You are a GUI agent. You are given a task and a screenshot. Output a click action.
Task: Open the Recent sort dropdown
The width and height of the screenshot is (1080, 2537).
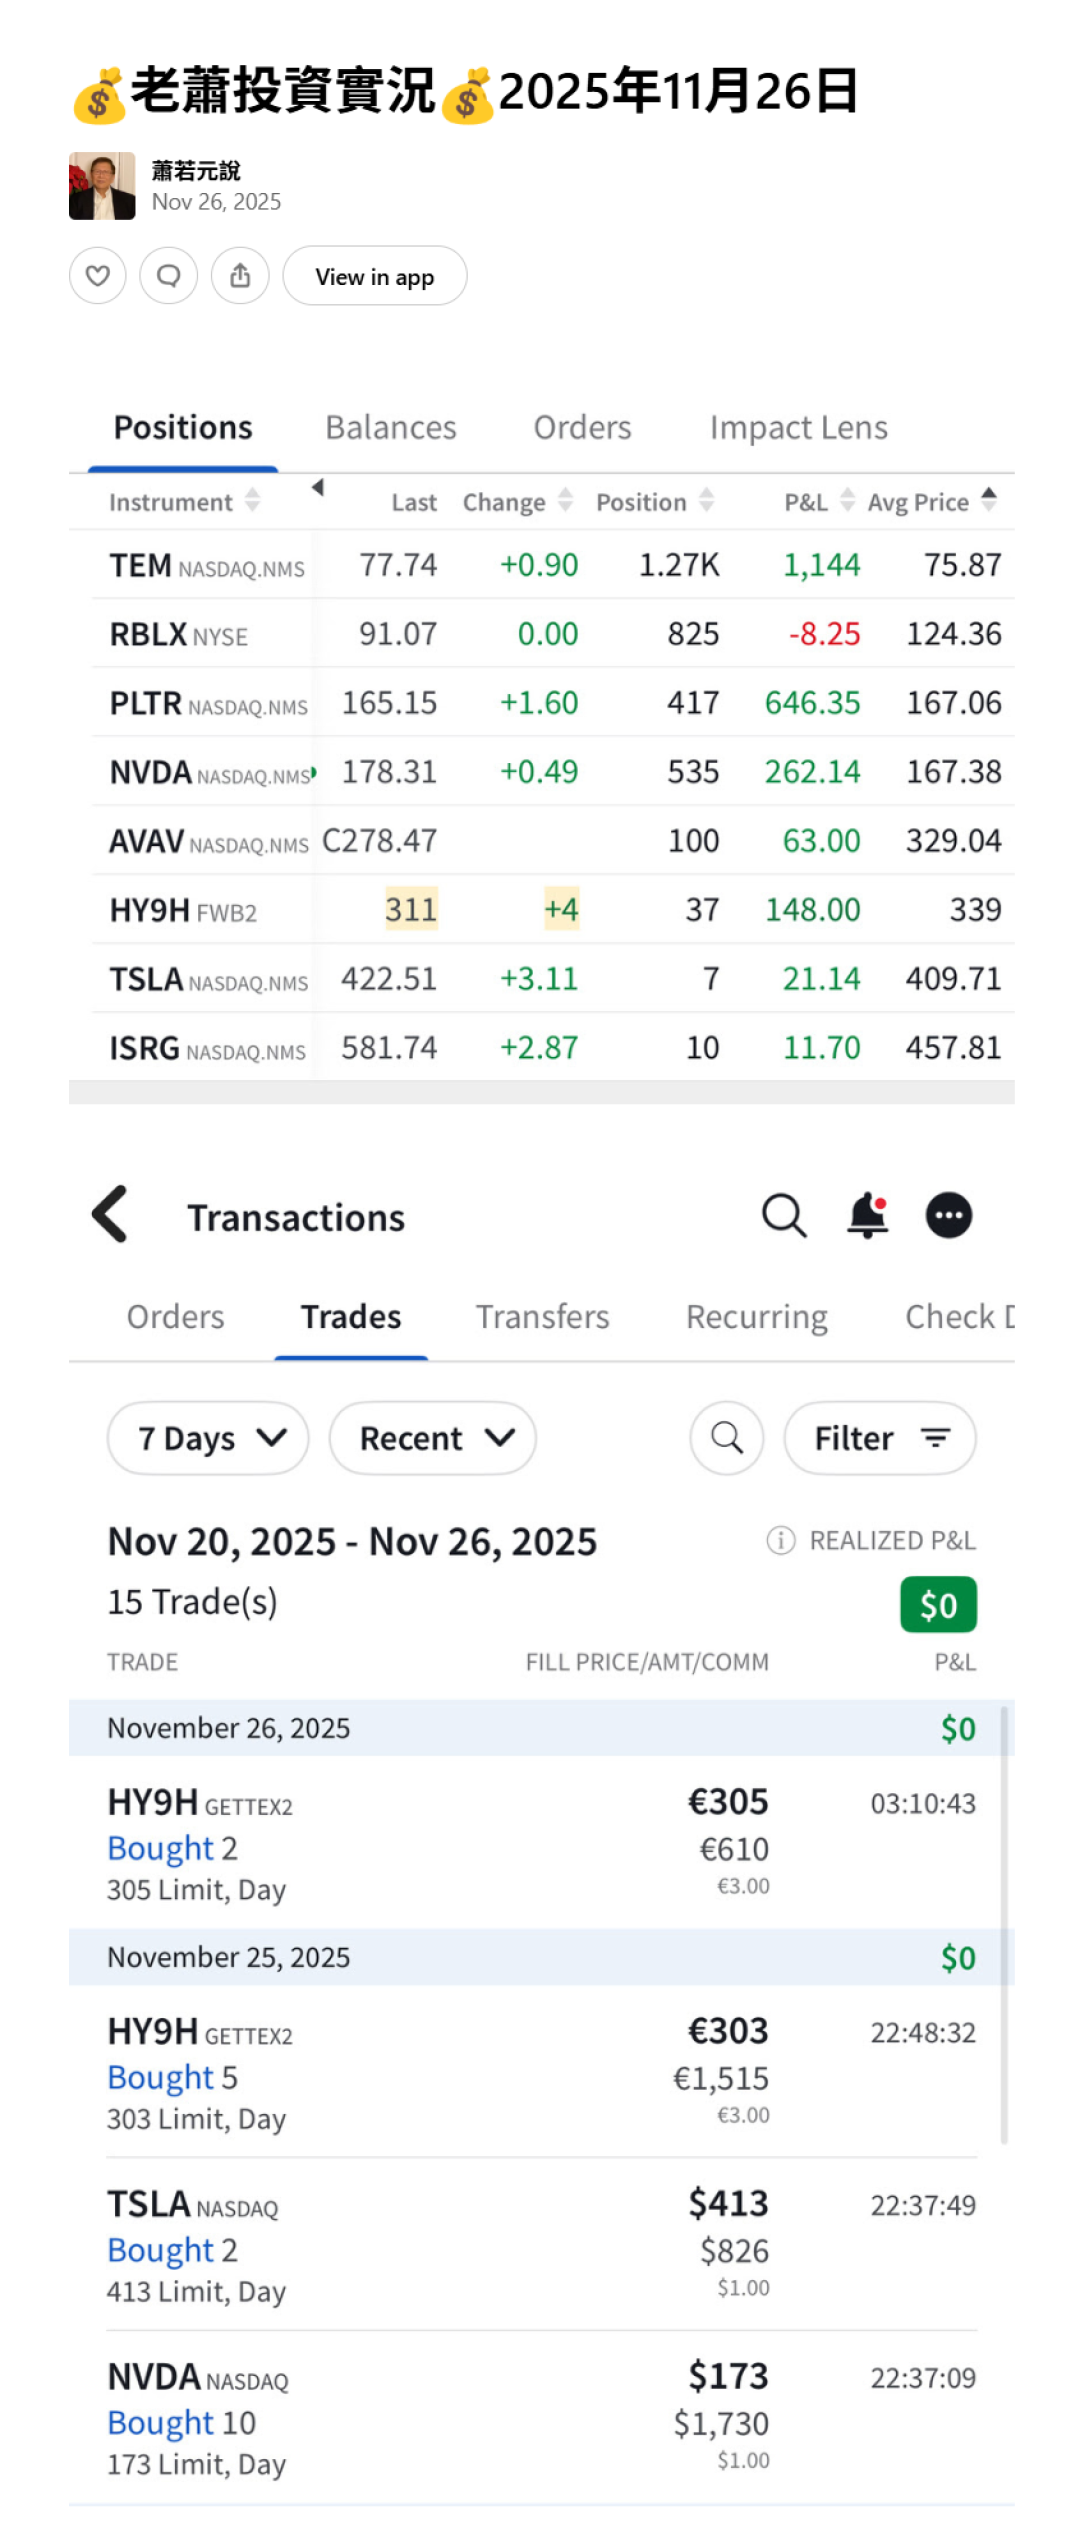[432, 1438]
